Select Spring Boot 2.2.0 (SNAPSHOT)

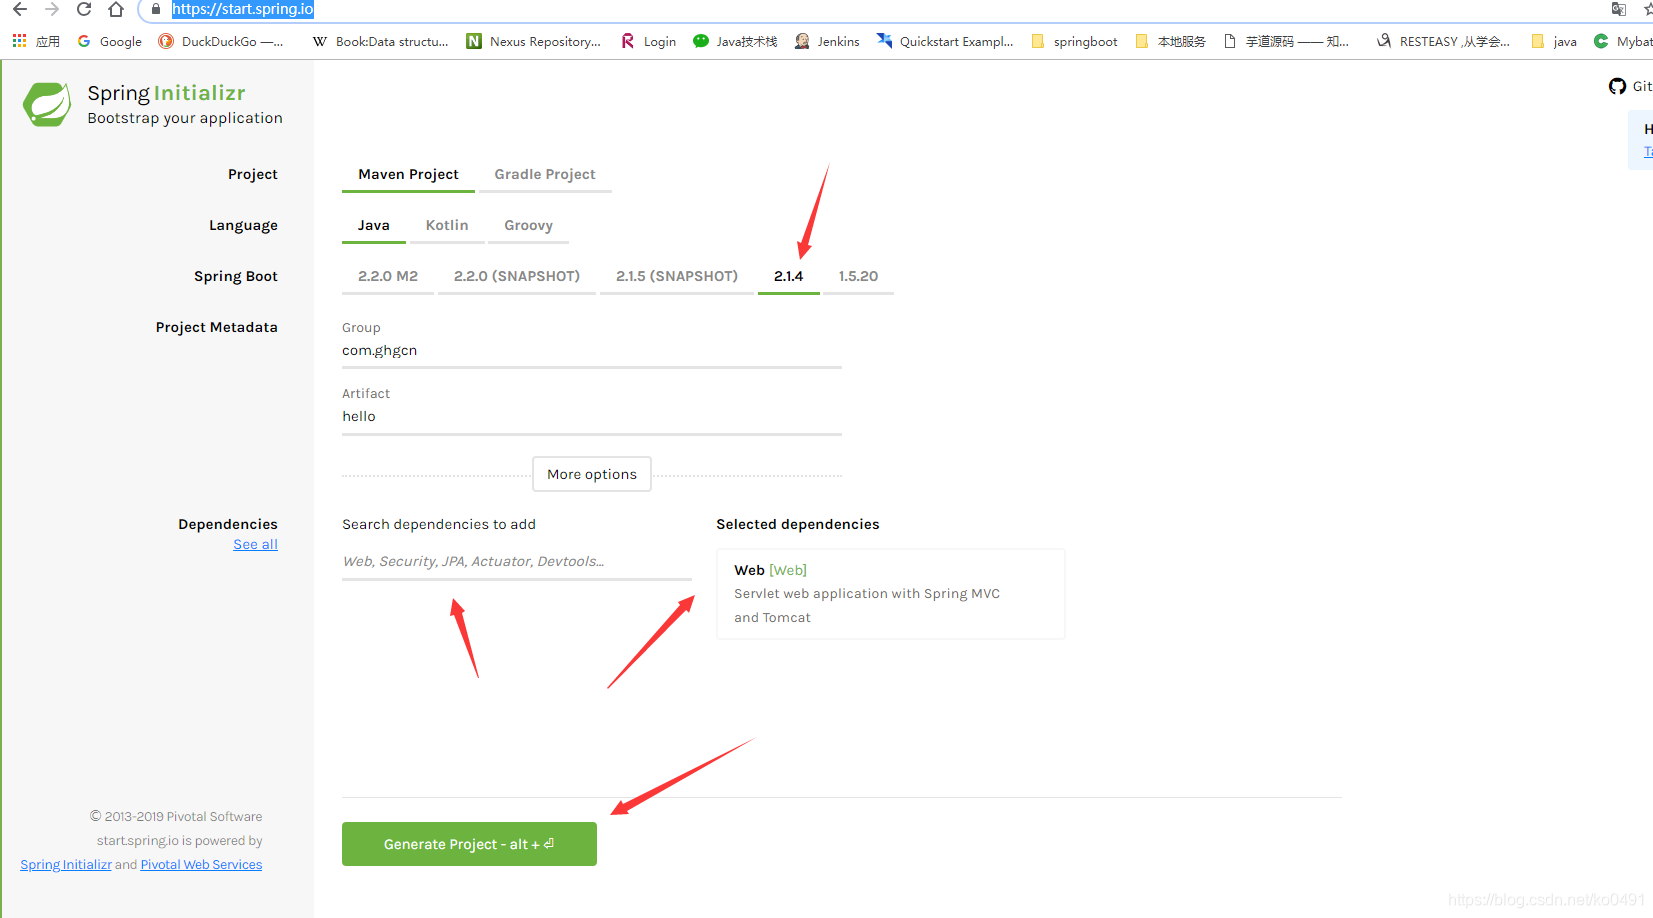[517, 276]
